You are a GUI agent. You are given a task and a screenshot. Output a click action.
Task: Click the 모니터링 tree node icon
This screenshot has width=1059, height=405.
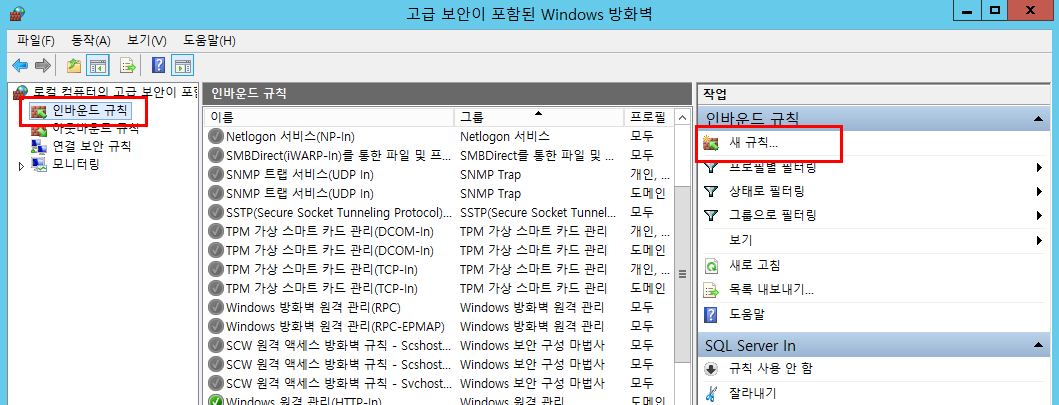[x=39, y=164]
